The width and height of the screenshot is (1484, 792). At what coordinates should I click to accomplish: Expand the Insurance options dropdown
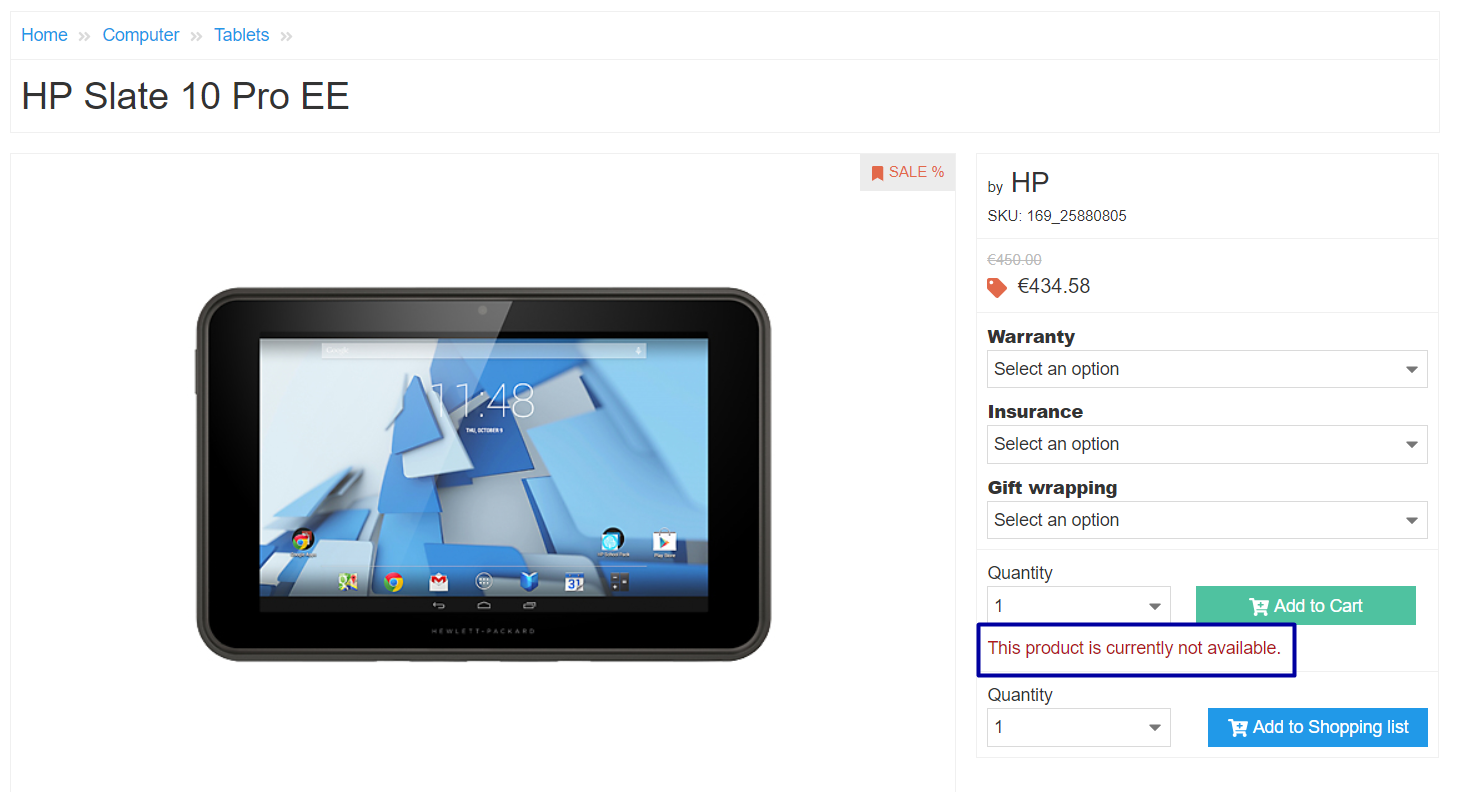tap(1207, 444)
